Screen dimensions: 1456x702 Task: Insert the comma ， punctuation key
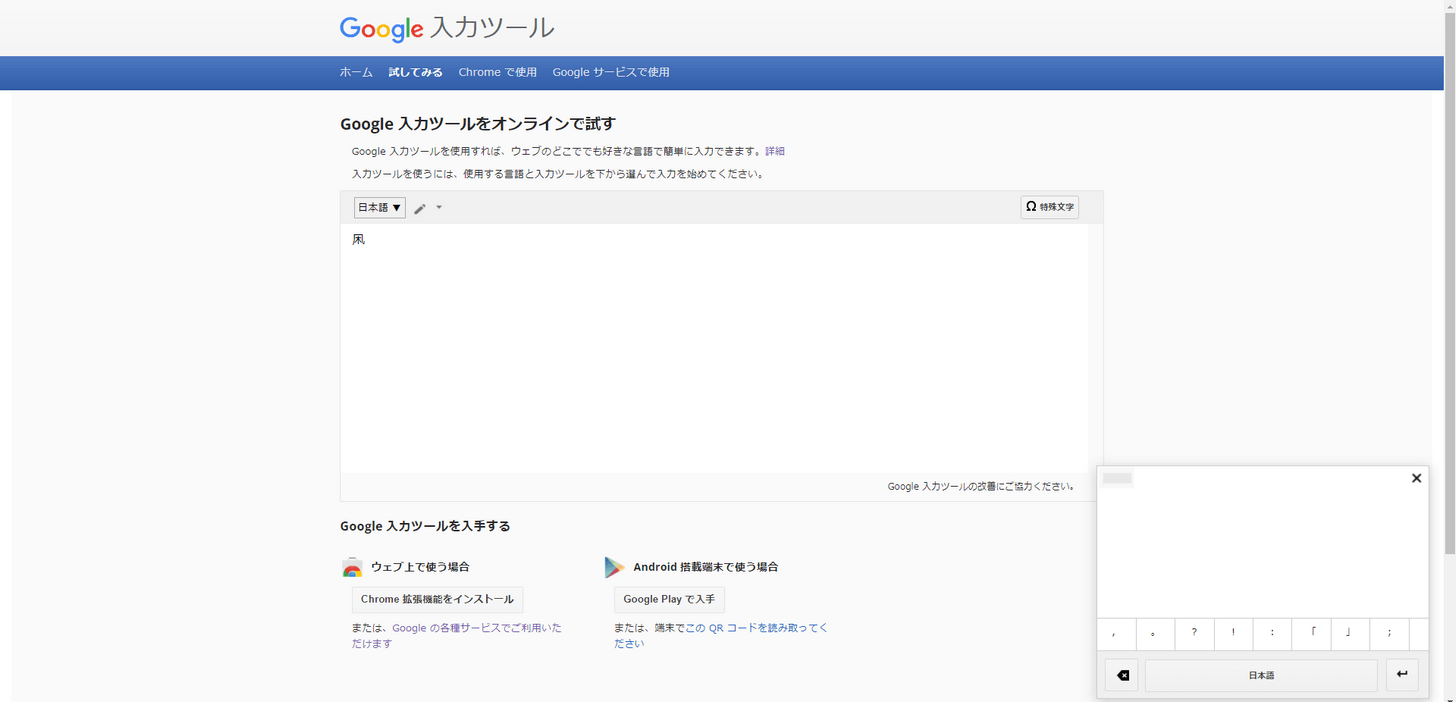(x=1116, y=634)
